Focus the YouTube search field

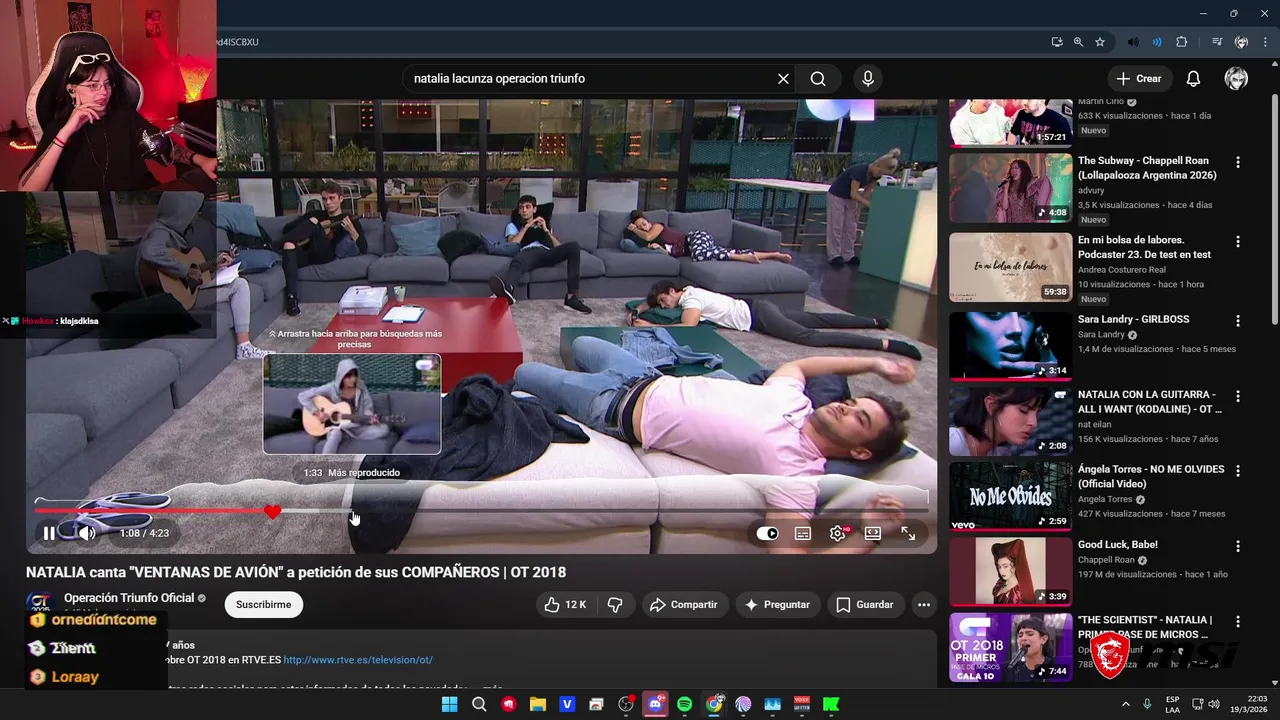pos(590,79)
